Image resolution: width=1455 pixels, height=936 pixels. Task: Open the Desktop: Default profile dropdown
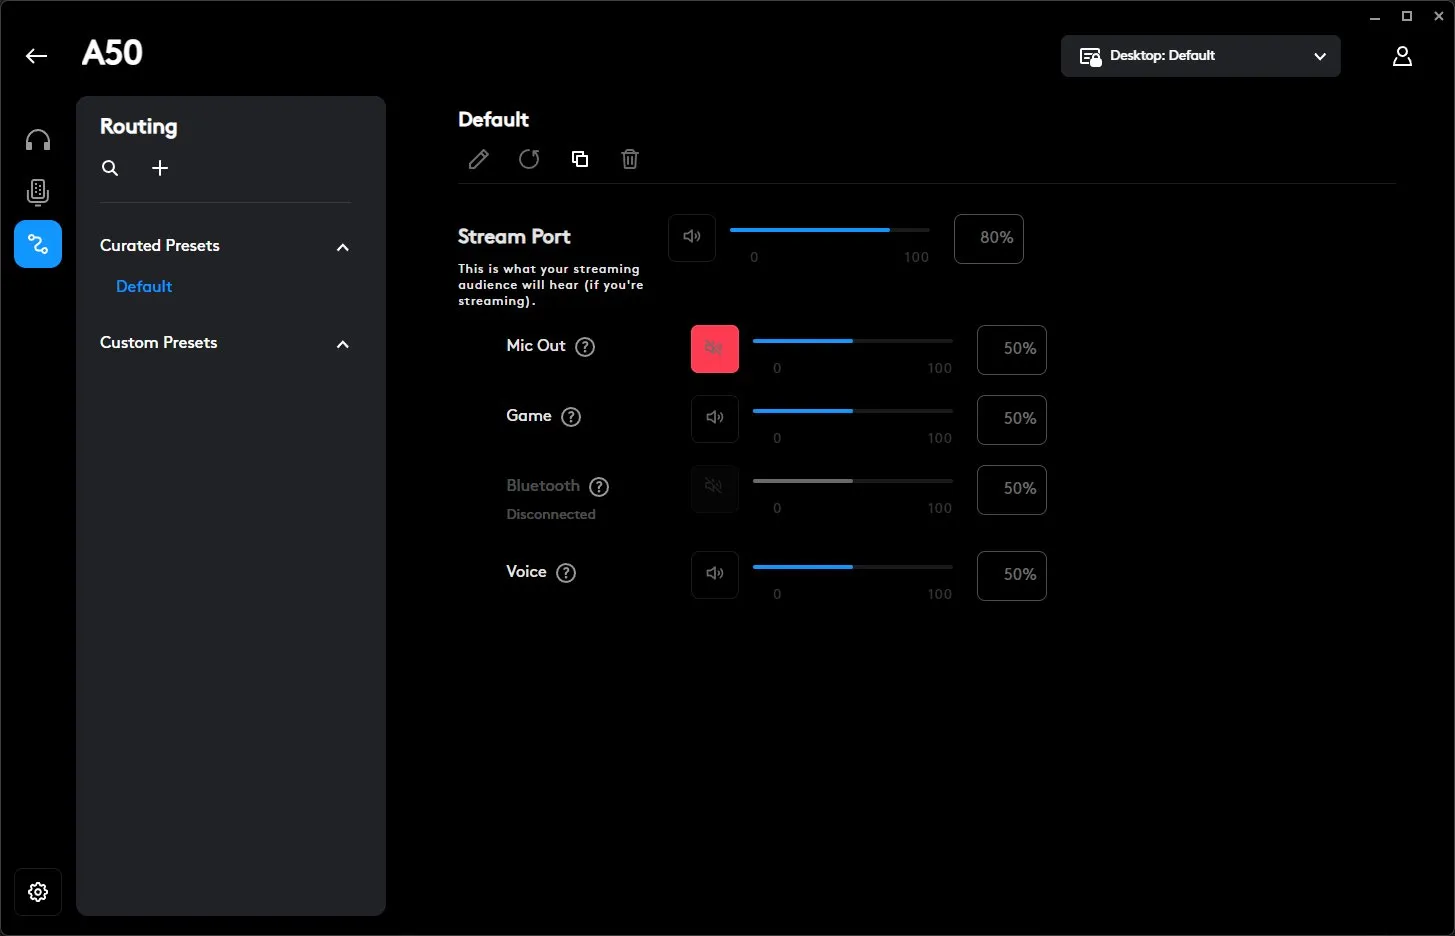pos(1200,56)
